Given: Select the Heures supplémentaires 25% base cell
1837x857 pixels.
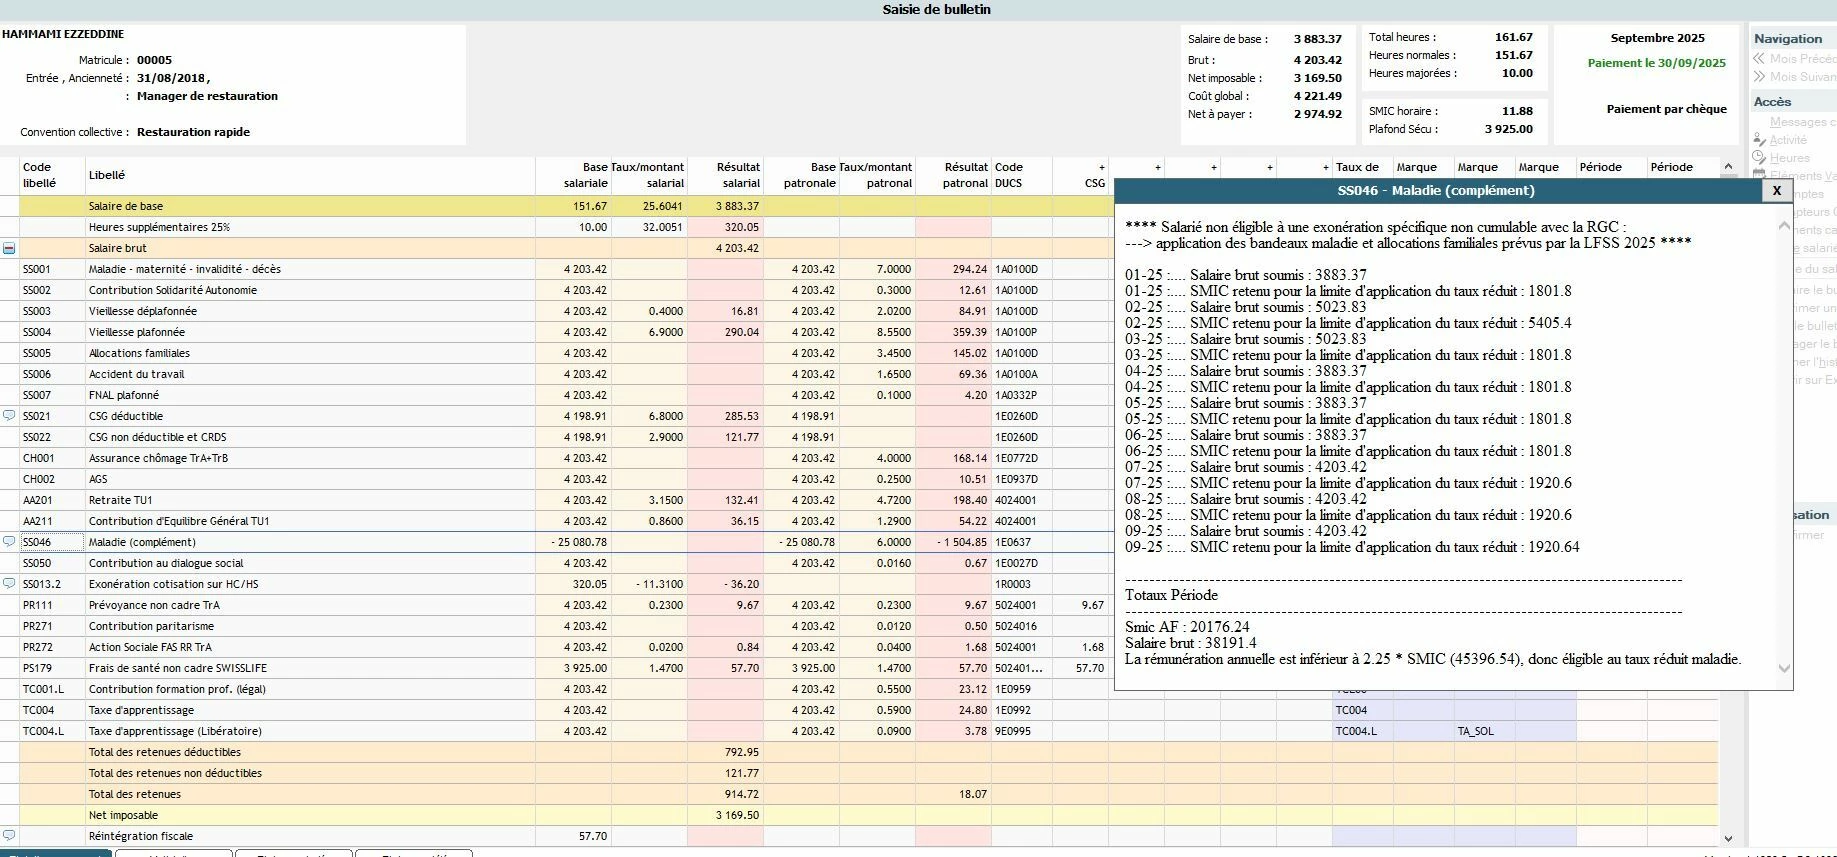Looking at the screenshot, I should tap(573, 227).
